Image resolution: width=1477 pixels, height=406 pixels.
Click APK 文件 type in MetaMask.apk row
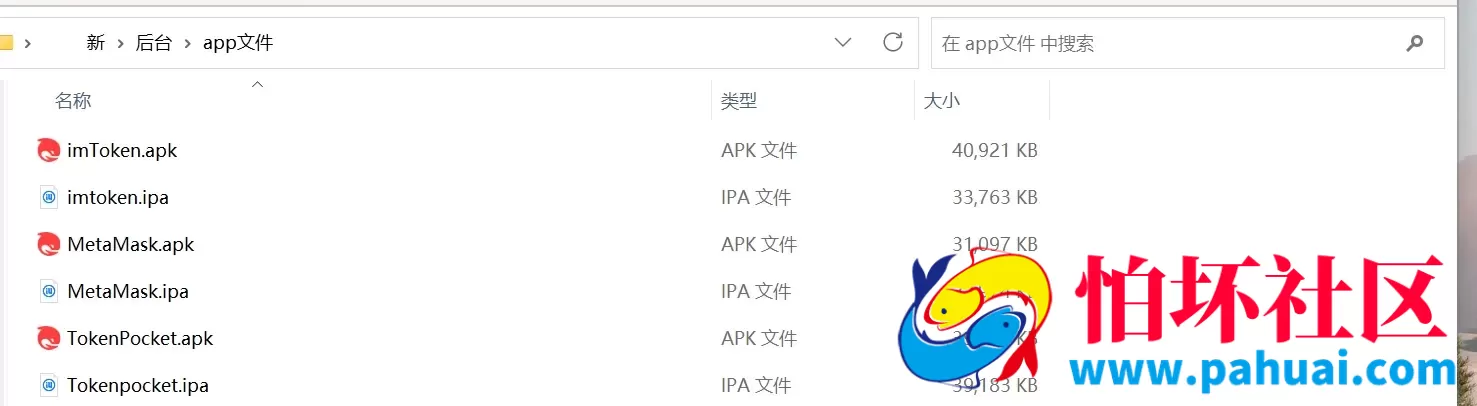click(x=759, y=245)
